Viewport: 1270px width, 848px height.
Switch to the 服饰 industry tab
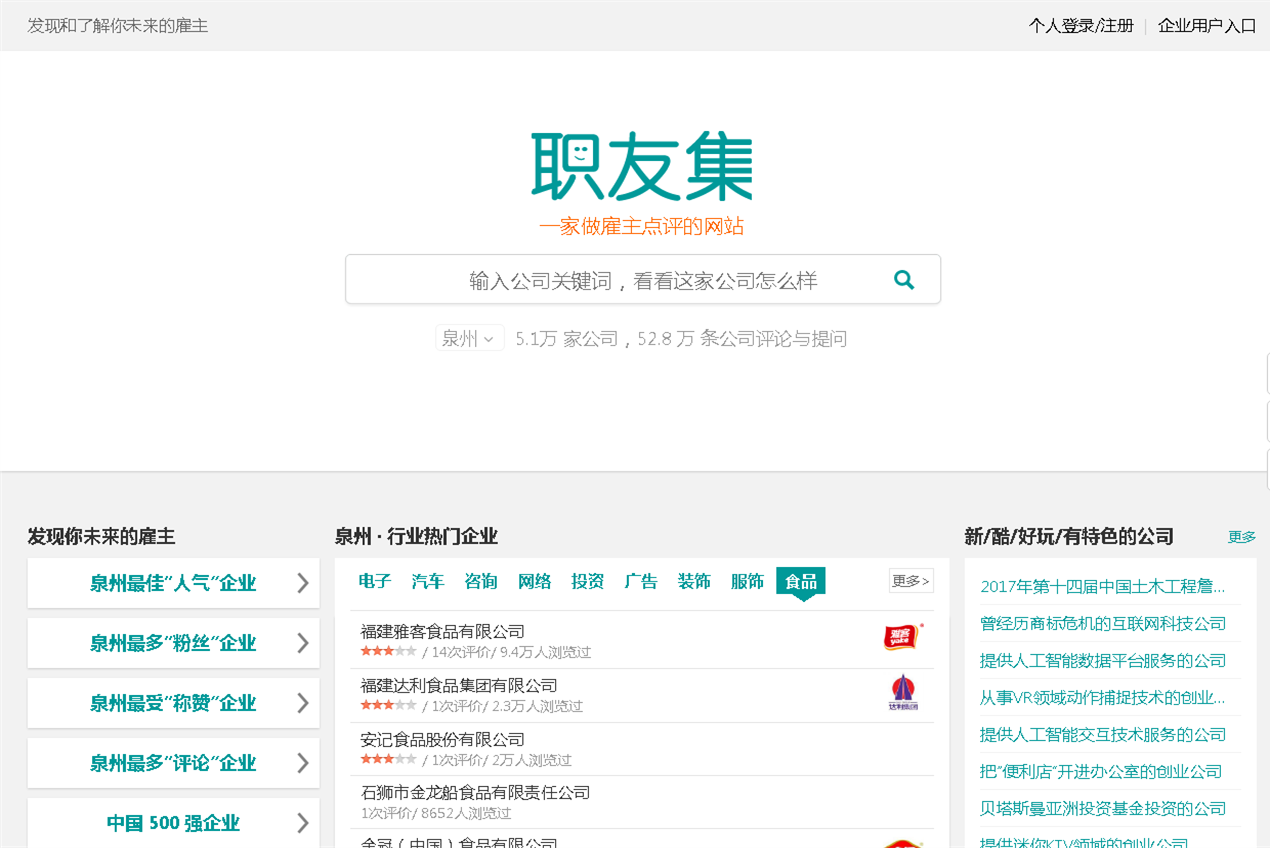click(x=747, y=582)
